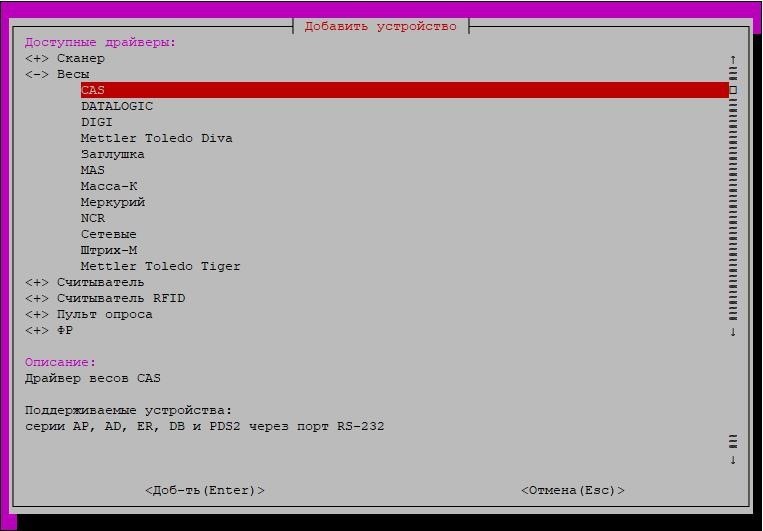Click driver list scrollbar down arrow
This screenshot has height=531, width=763.
click(x=733, y=331)
